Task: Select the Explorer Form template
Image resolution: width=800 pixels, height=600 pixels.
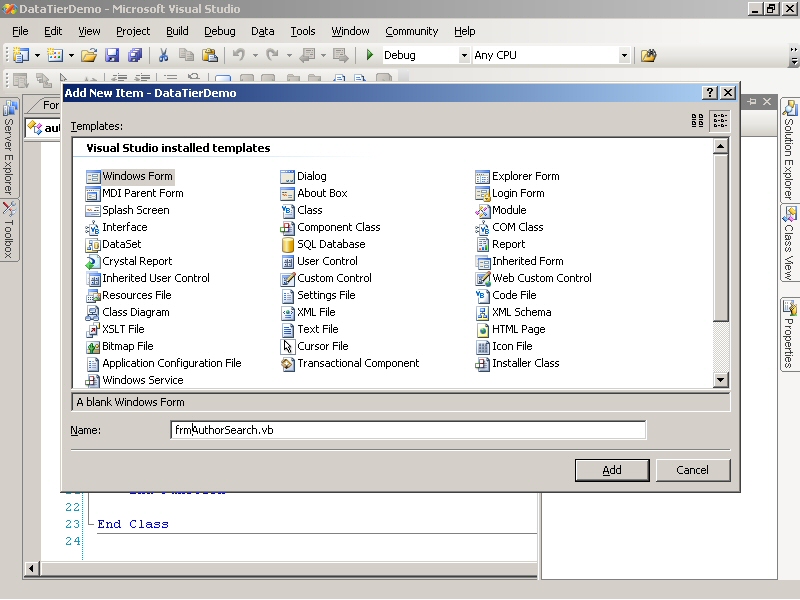Action: (x=517, y=177)
